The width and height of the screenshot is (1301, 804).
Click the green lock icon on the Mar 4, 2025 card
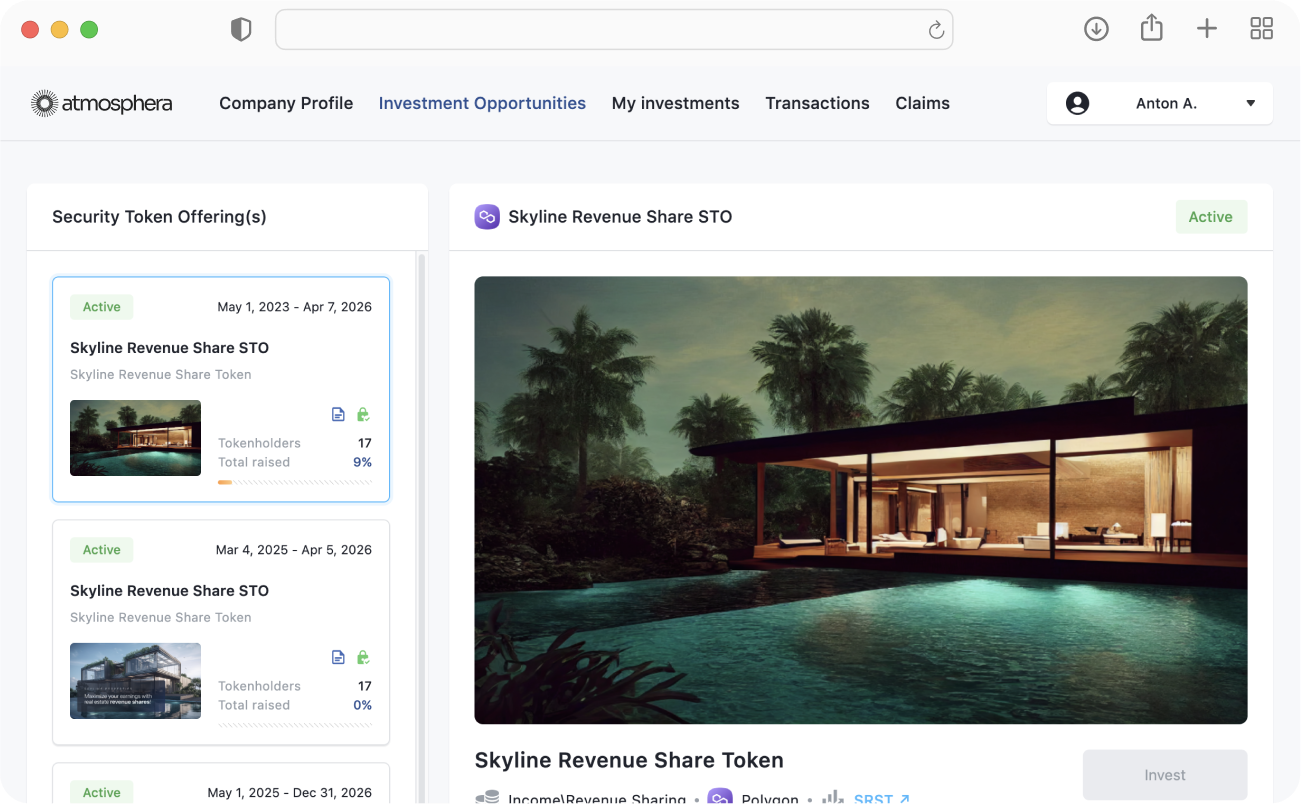pos(363,657)
